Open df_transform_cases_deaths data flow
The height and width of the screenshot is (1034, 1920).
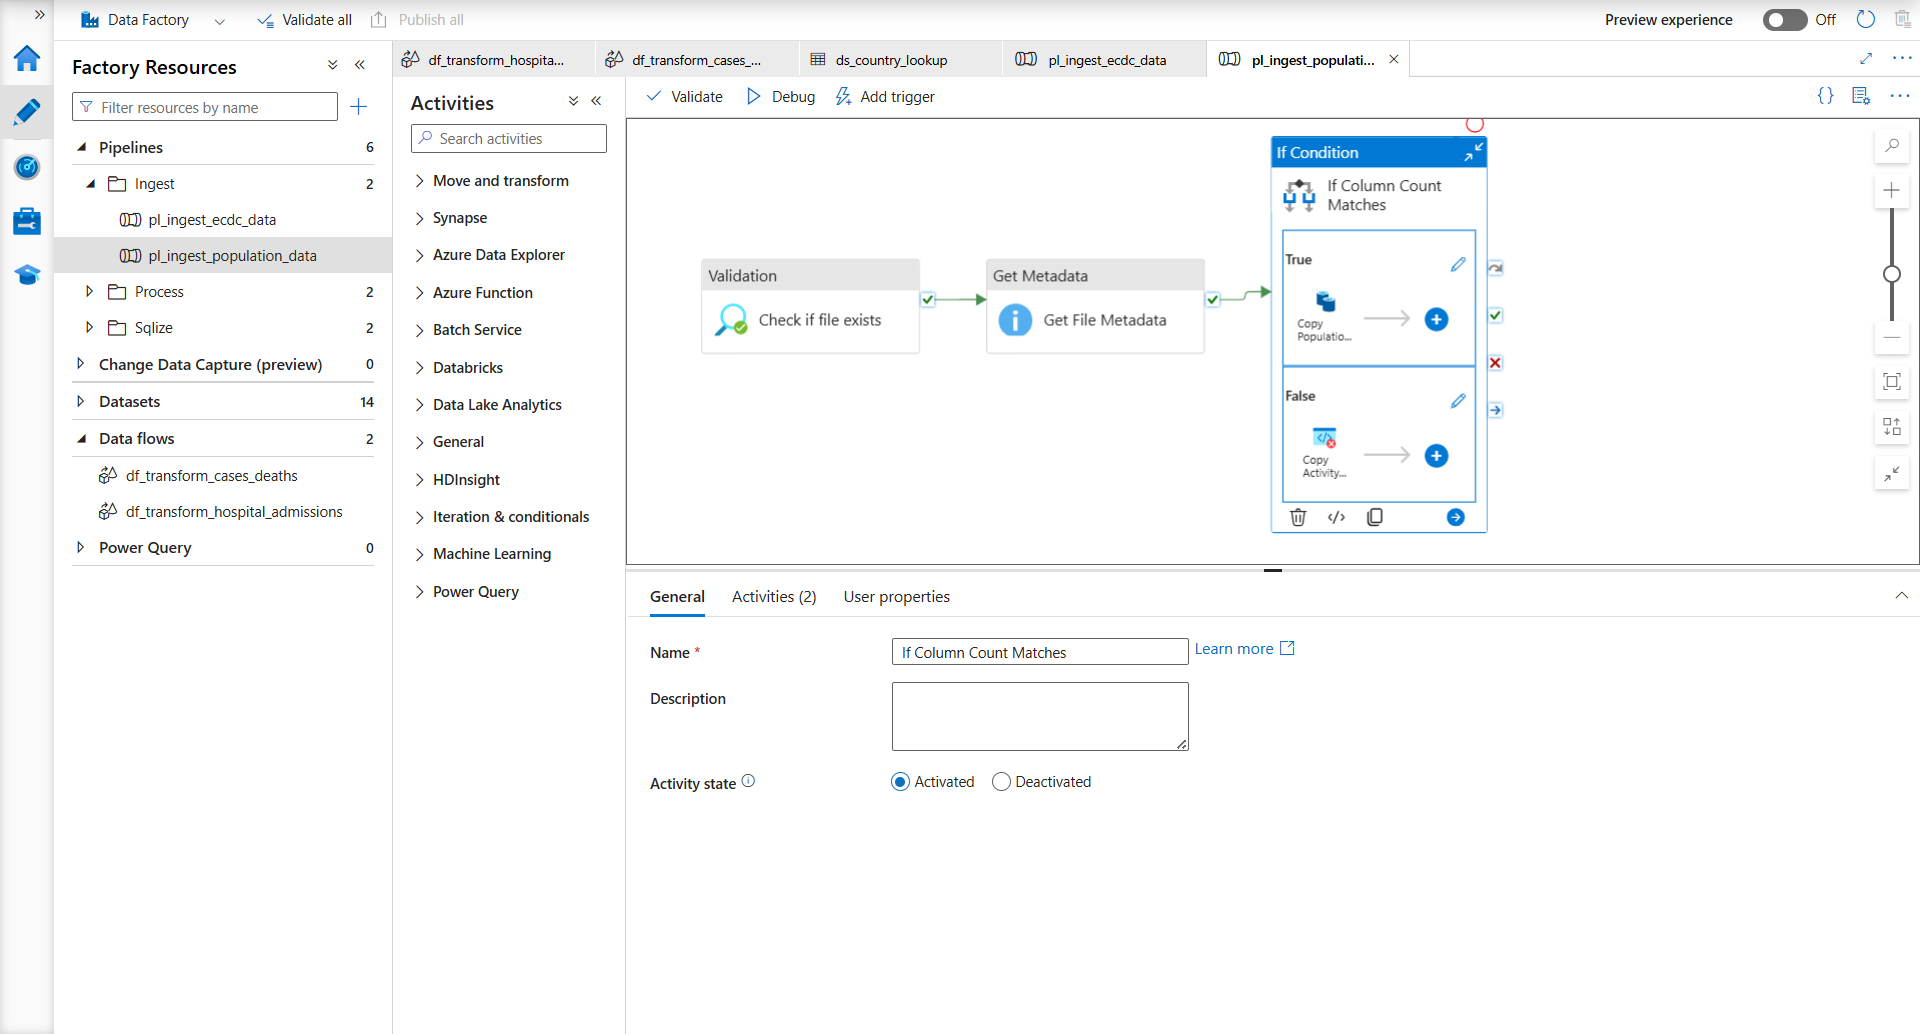(212, 476)
